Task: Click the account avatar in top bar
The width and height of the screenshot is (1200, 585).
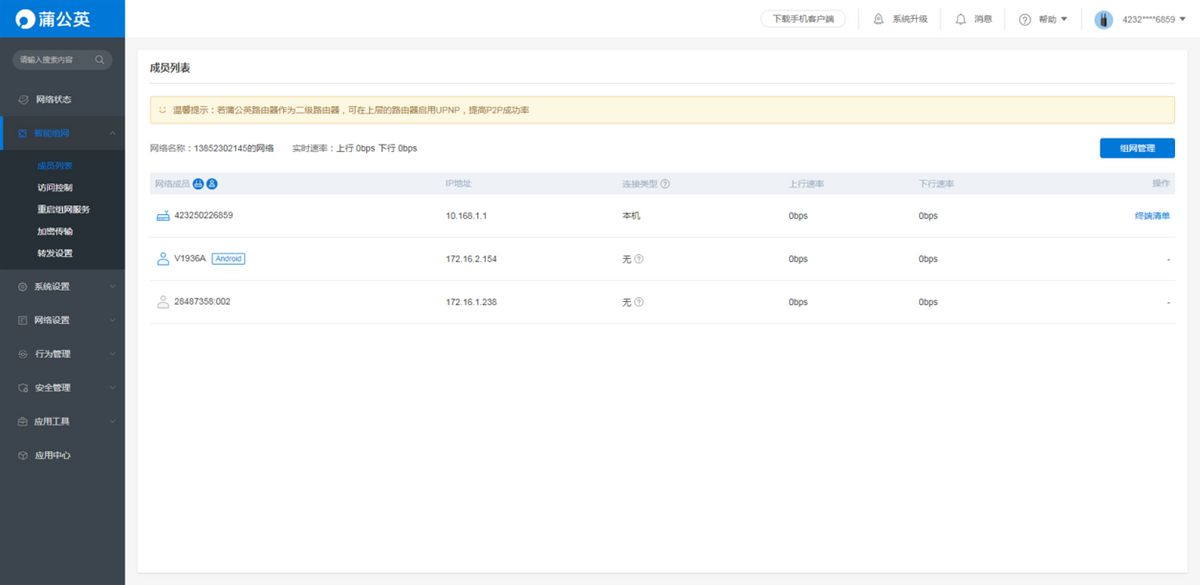Action: [x=1104, y=20]
